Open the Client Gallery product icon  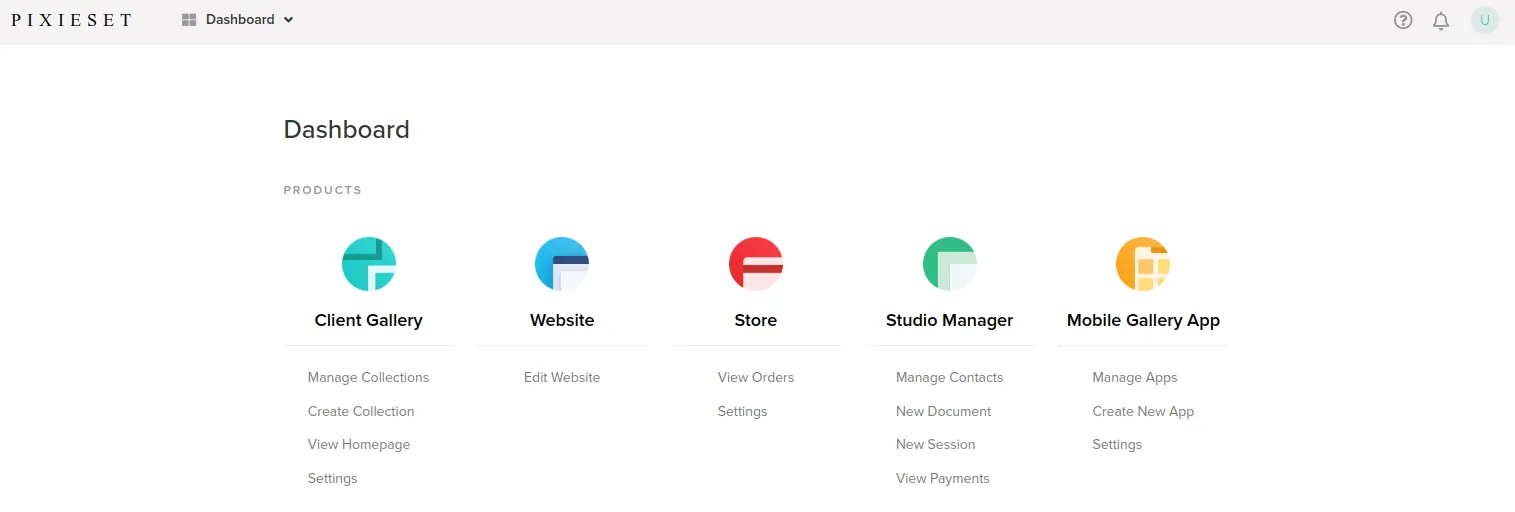369,264
